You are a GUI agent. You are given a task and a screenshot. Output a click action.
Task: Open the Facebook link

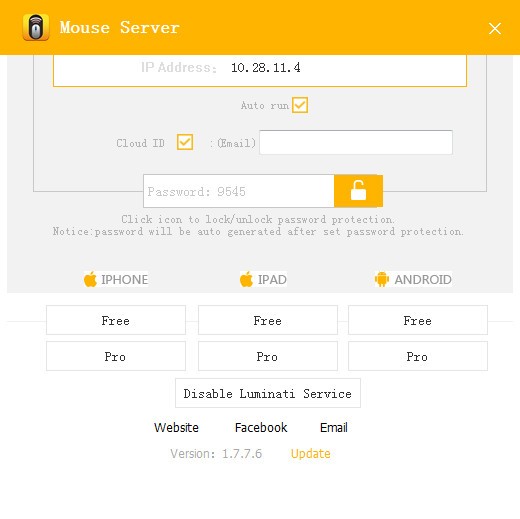(x=261, y=427)
